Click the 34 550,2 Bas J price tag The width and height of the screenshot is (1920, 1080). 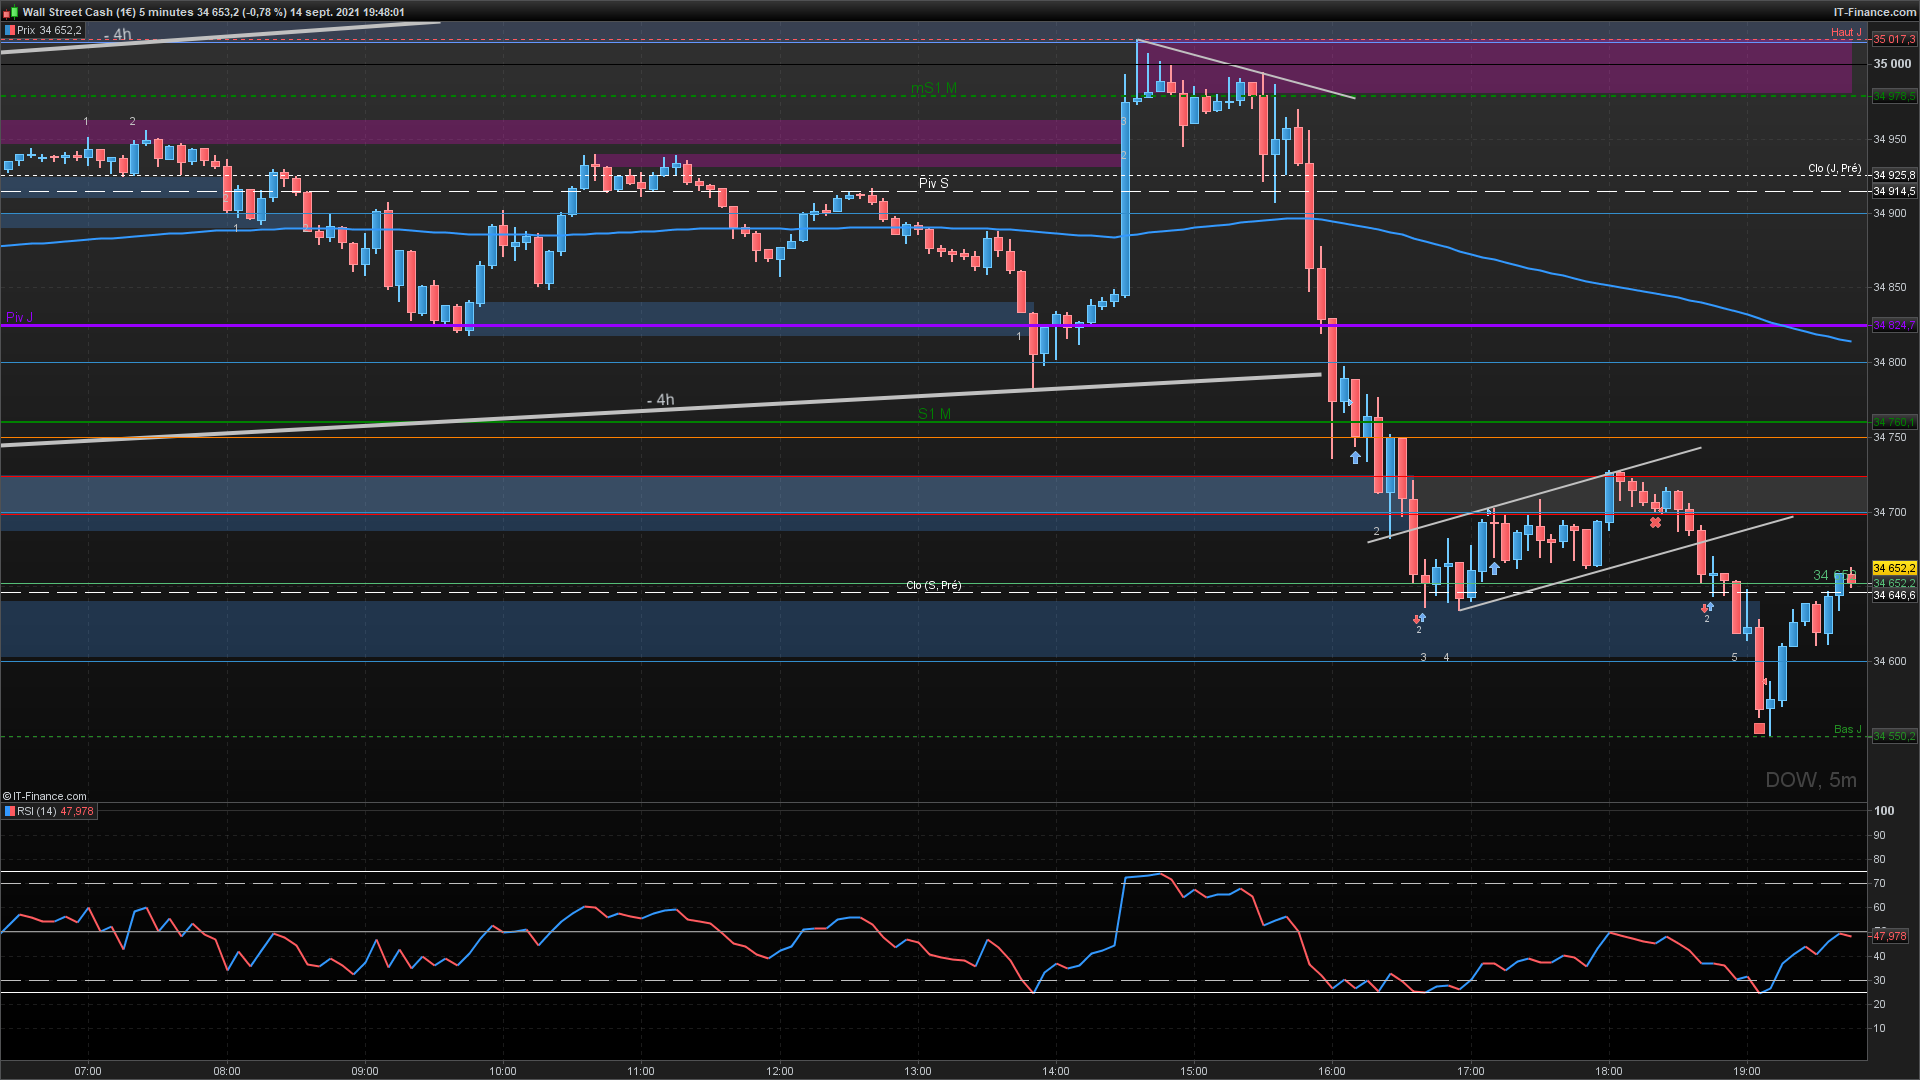pos(1893,736)
